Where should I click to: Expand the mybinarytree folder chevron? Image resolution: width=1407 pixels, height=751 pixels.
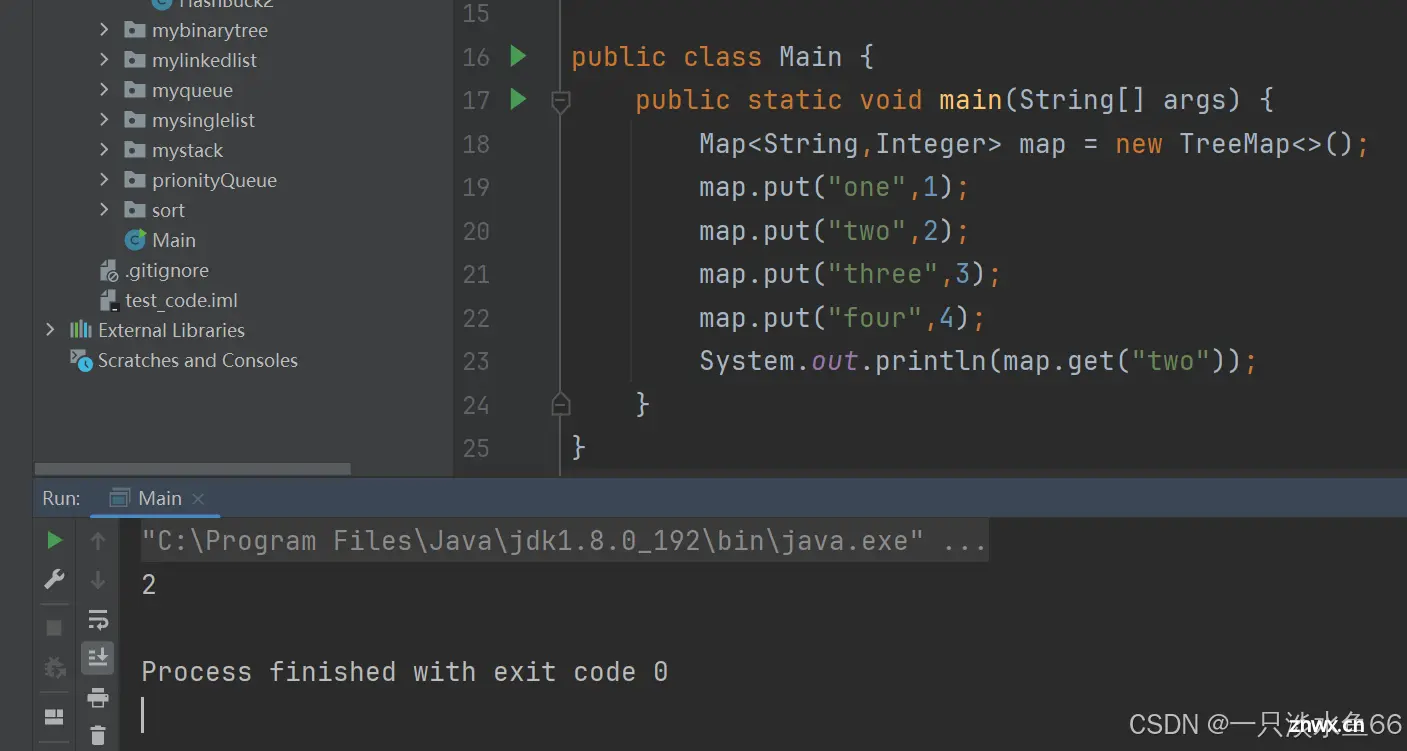click(104, 30)
